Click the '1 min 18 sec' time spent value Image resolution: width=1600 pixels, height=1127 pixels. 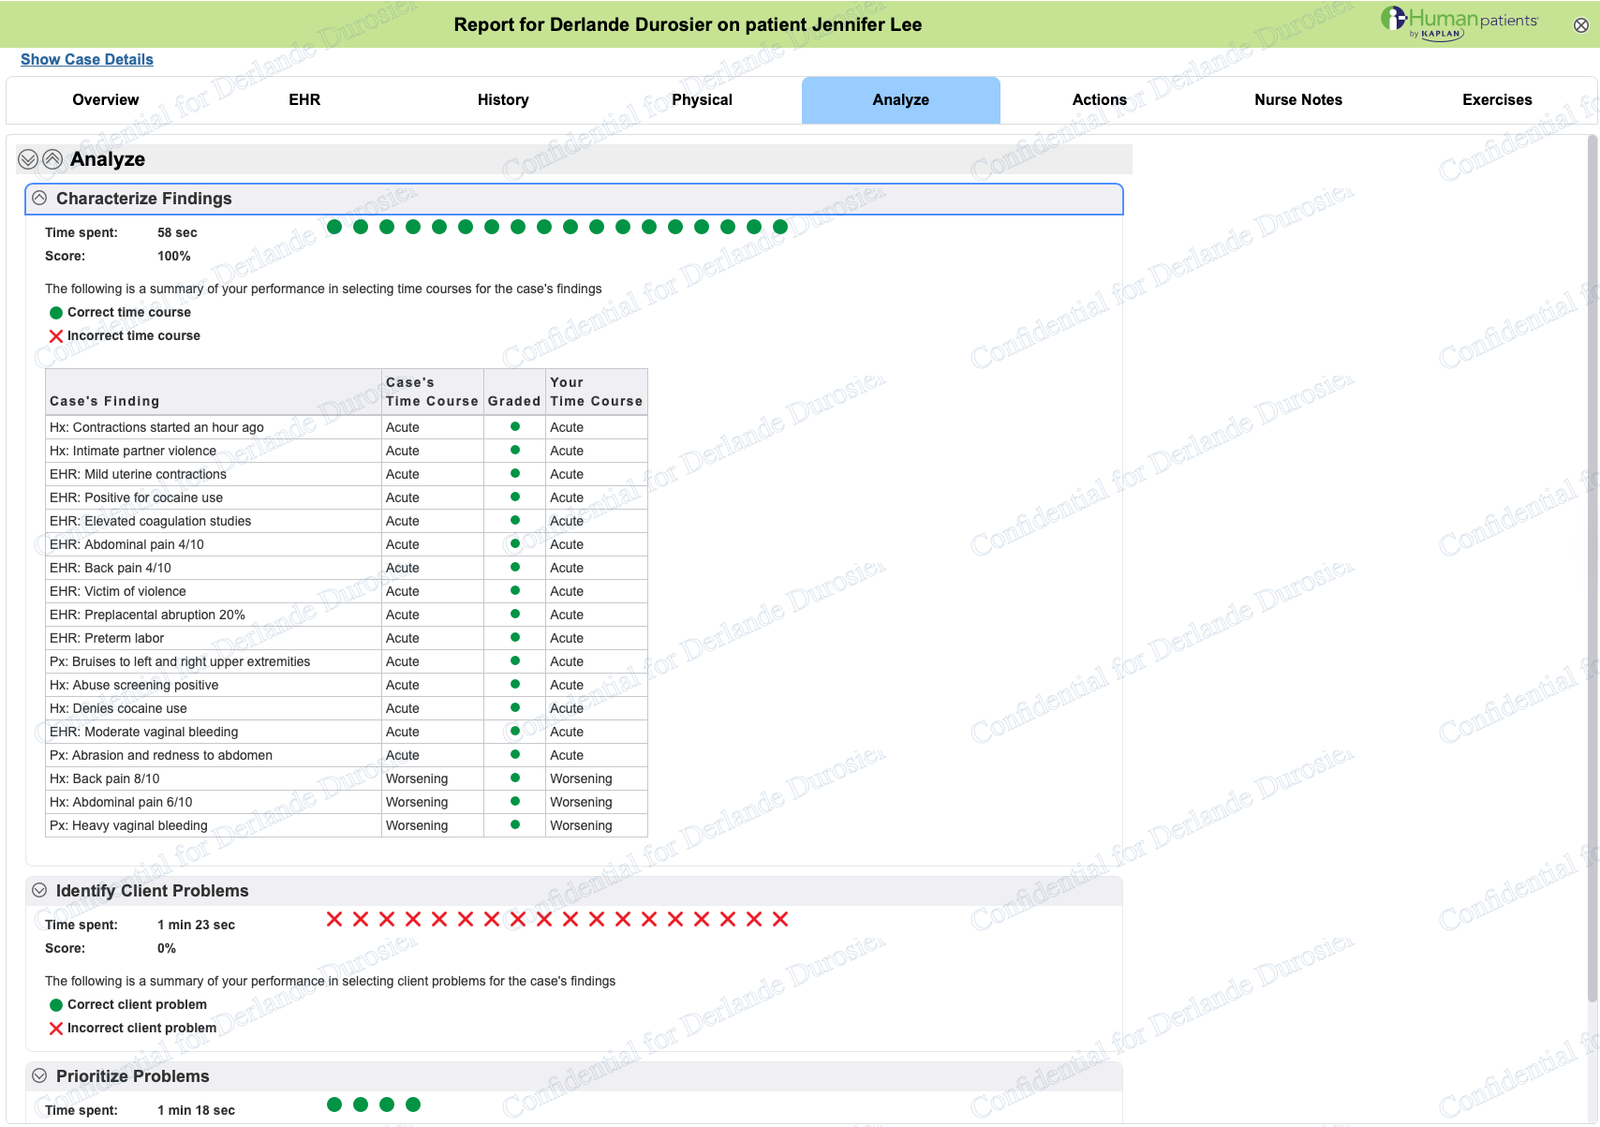196,1111
